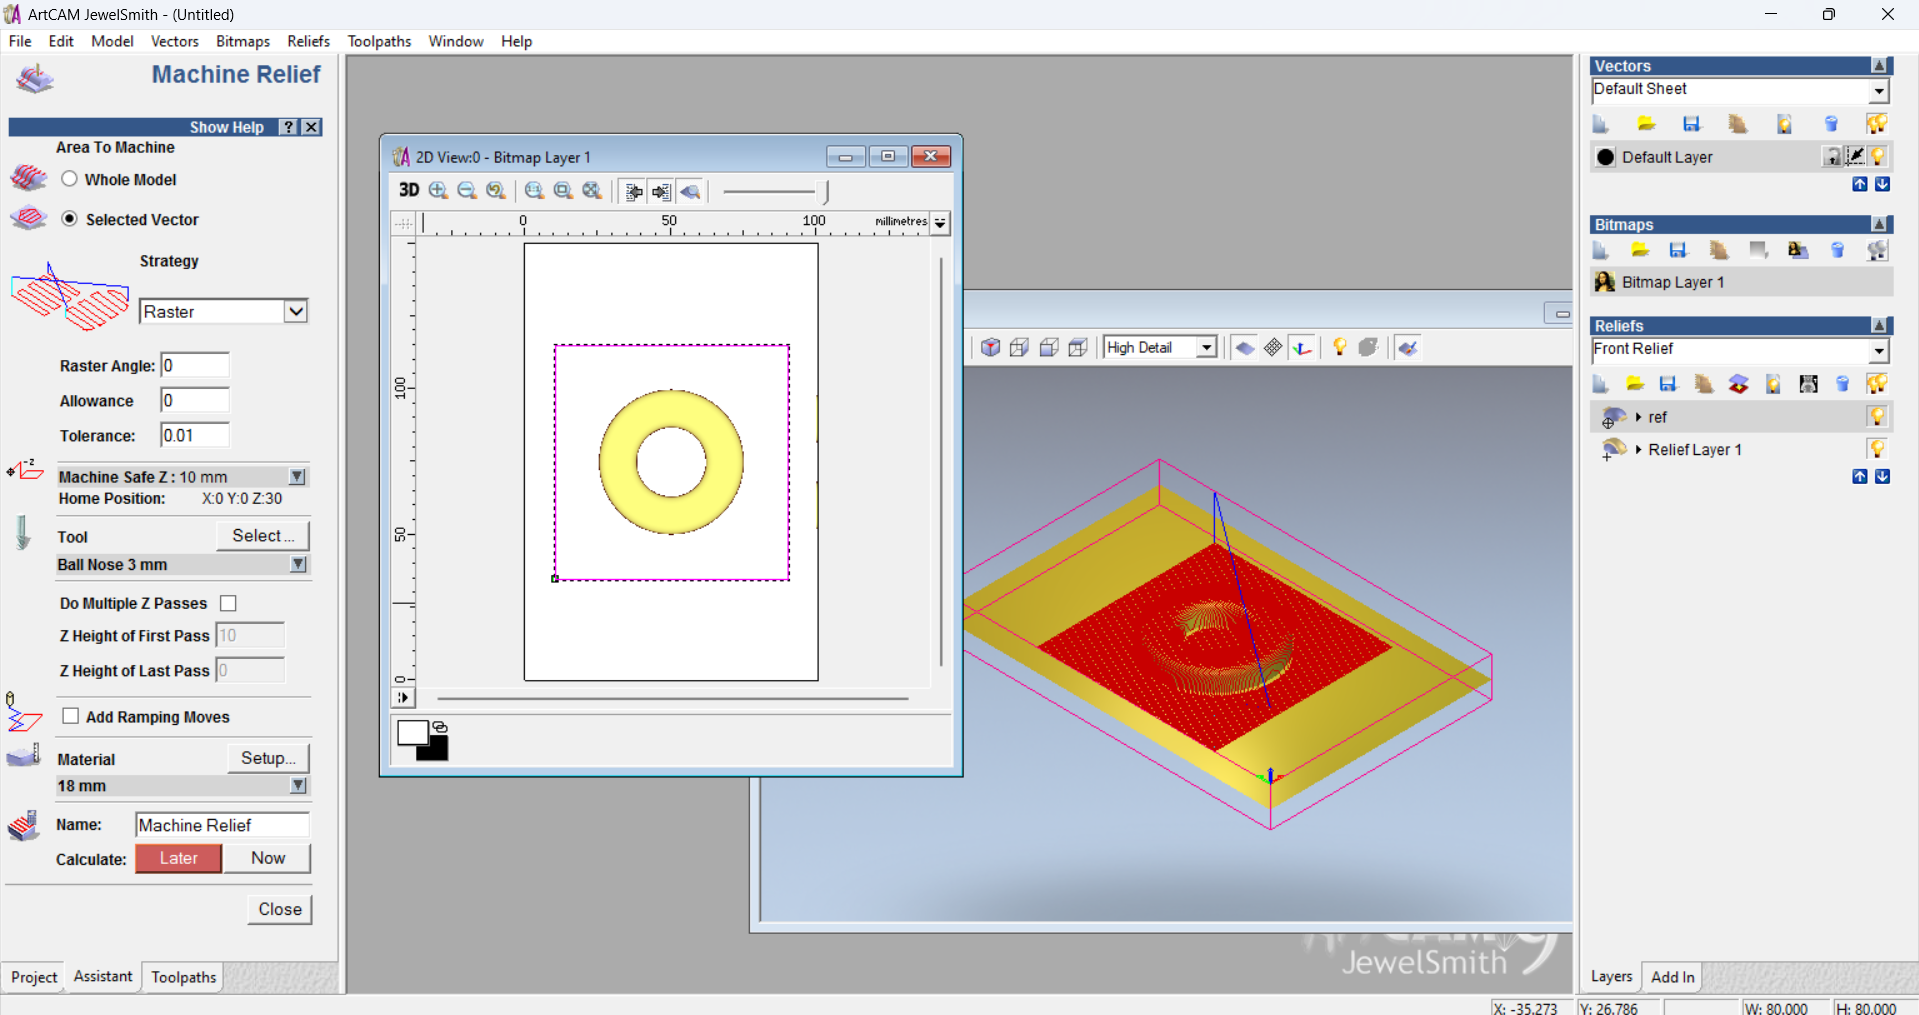Click the view along Y cube icon

pos(1049,347)
